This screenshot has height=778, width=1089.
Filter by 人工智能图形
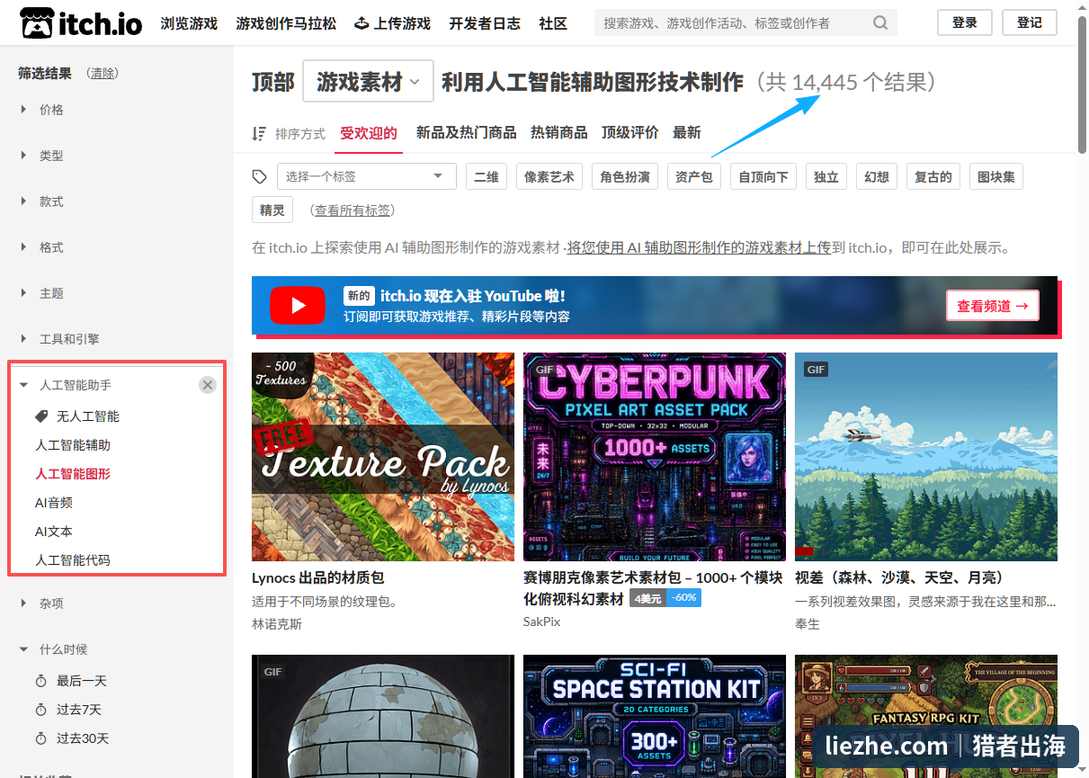(x=73, y=474)
